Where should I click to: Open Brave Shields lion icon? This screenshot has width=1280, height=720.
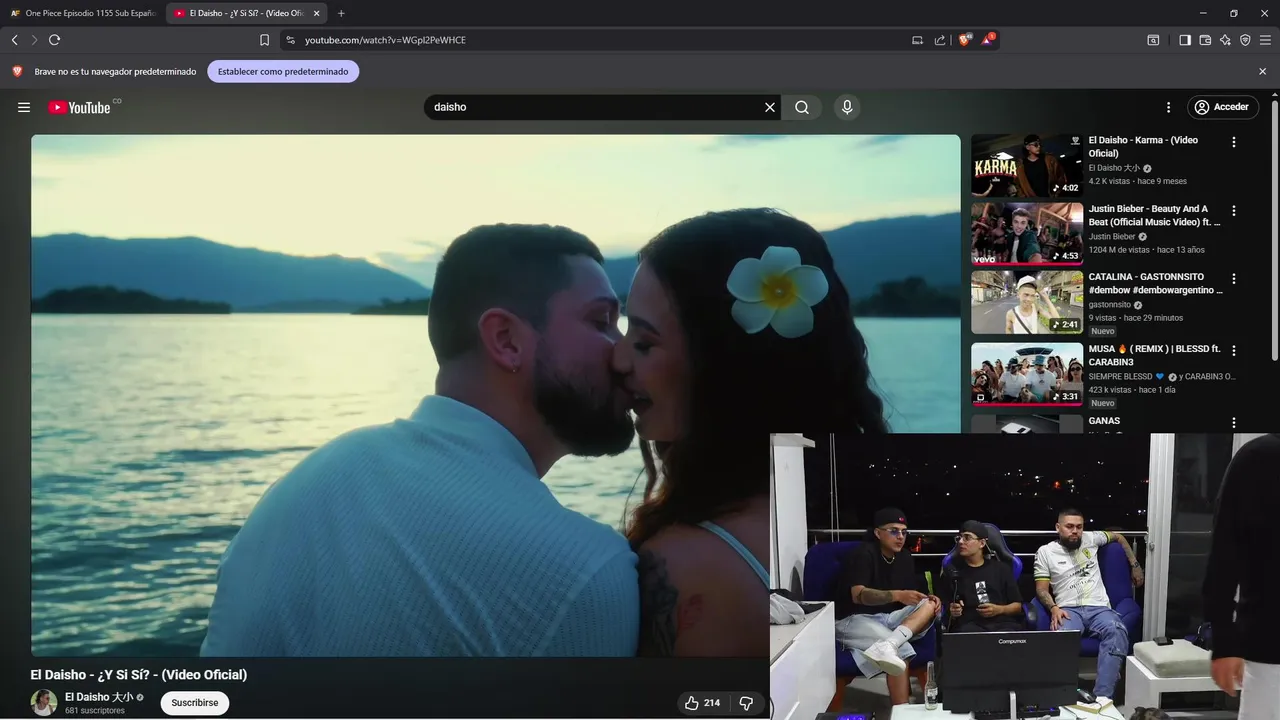click(x=965, y=40)
